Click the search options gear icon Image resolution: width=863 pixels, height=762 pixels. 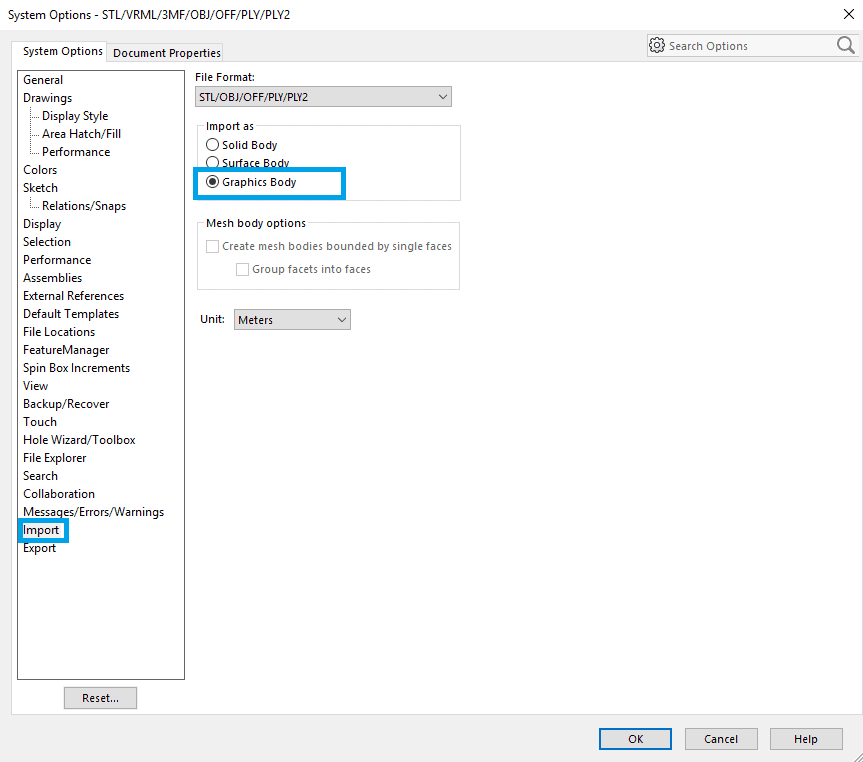coord(657,45)
